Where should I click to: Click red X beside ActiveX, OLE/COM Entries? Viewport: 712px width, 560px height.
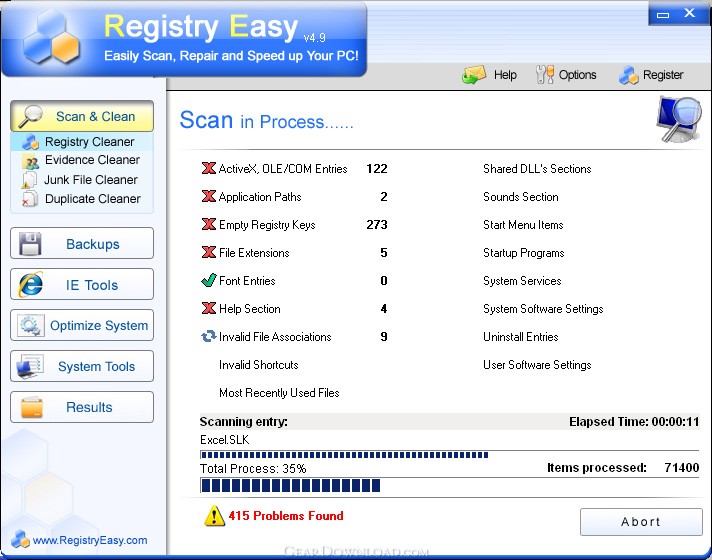pos(208,168)
